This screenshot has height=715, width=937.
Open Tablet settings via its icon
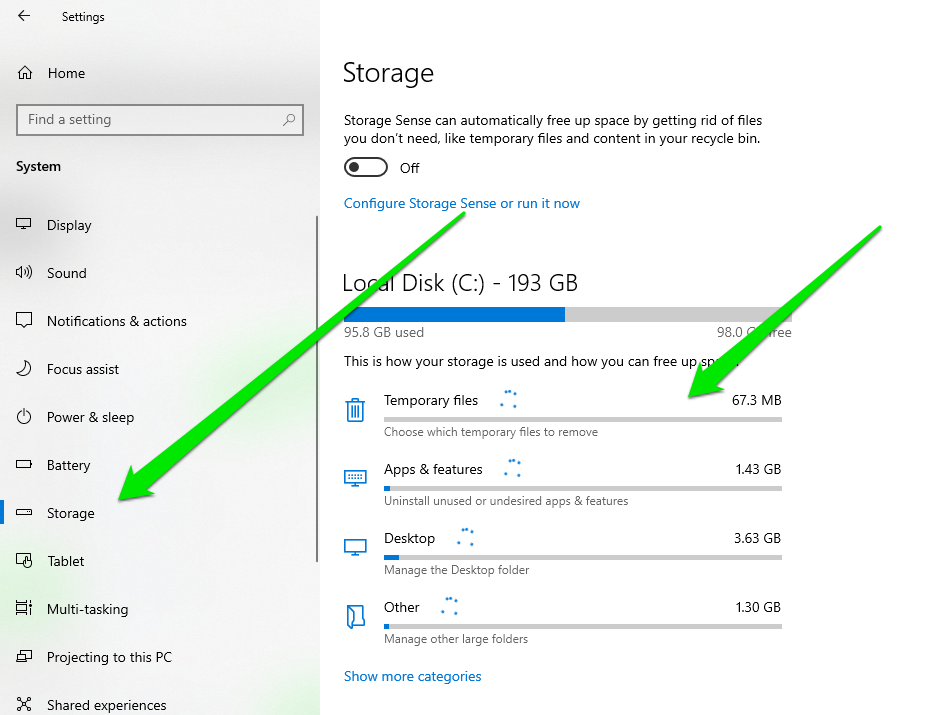(22, 561)
